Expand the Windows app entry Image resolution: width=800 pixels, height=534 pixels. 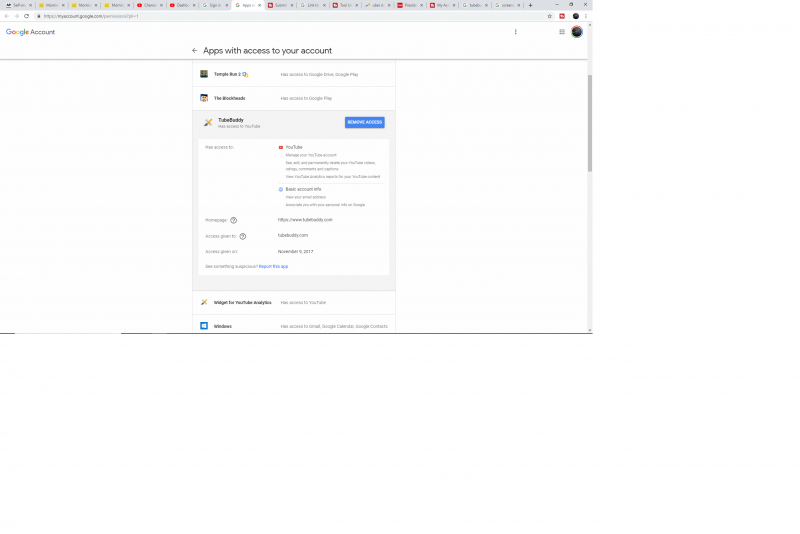[x=293, y=326]
